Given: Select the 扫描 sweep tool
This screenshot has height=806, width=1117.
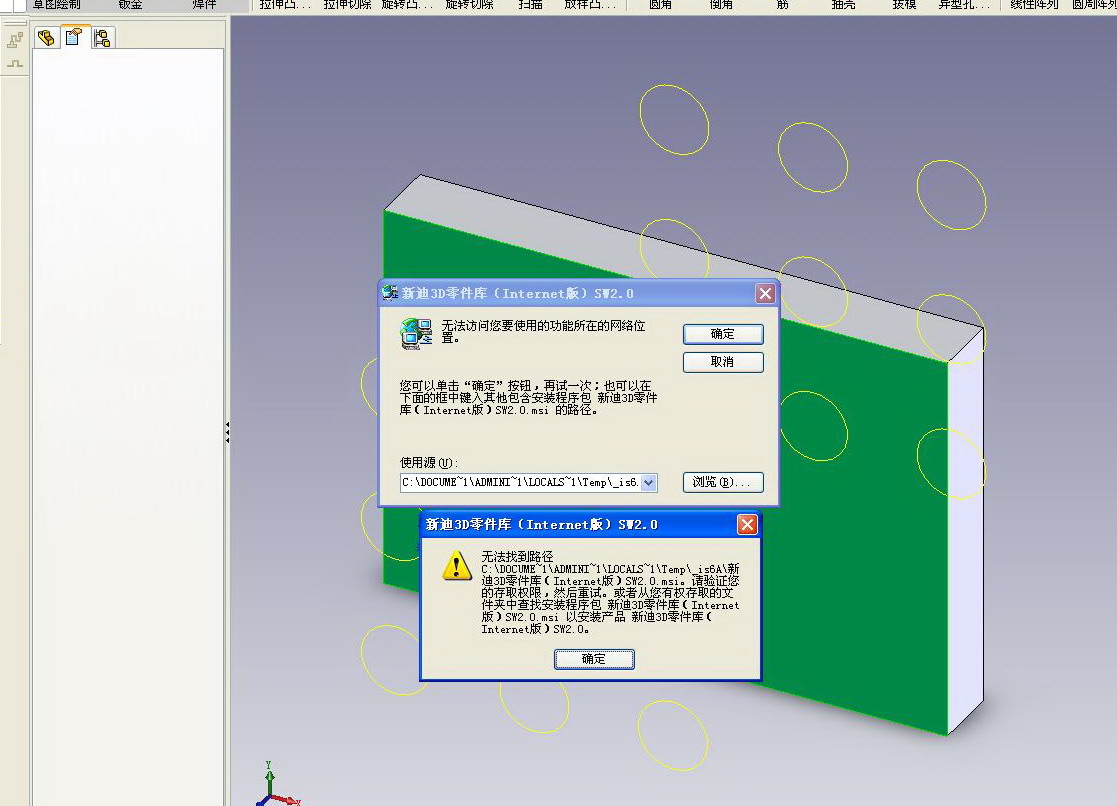Looking at the screenshot, I should coord(530,4).
